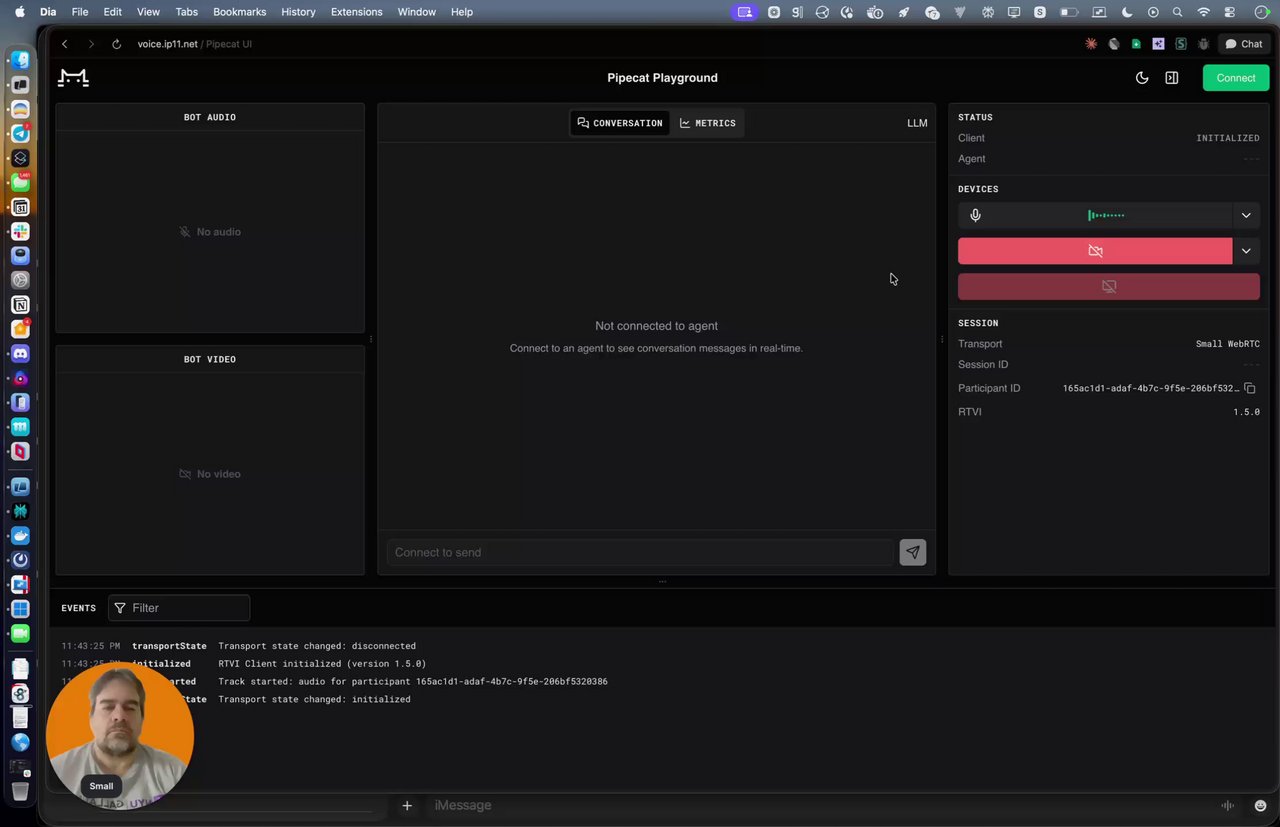1280x827 pixels.
Task: Open the Extensions menu
Action: [356, 12]
